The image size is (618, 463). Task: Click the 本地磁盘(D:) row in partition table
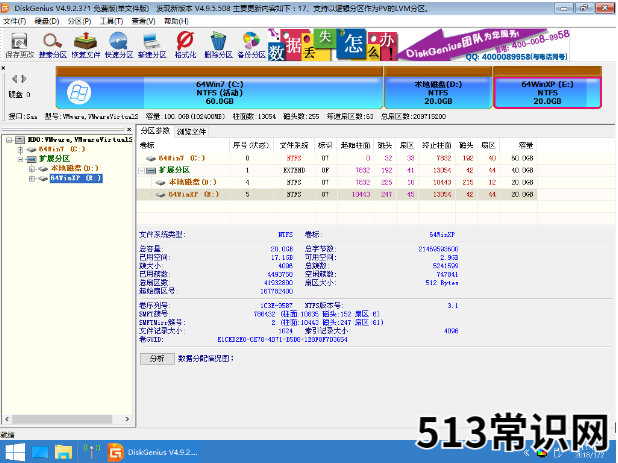pyautogui.click(x=337, y=182)
